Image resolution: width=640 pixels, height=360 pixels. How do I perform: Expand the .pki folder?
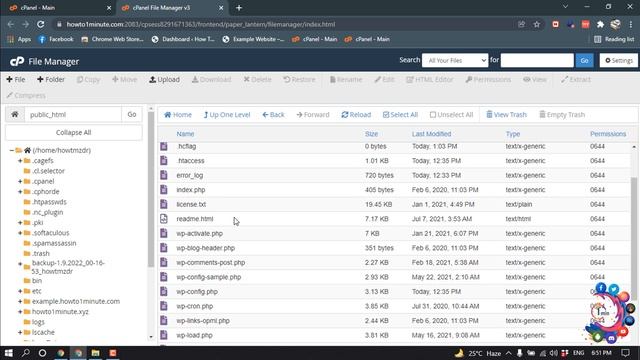click(x=20, y=222)
